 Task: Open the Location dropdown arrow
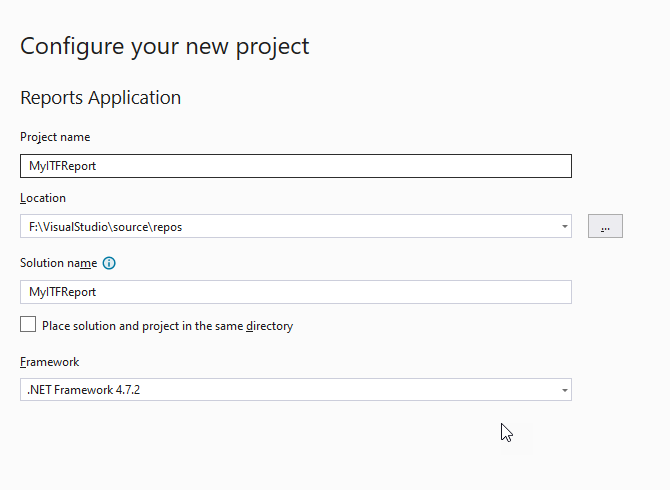[564, 226]
